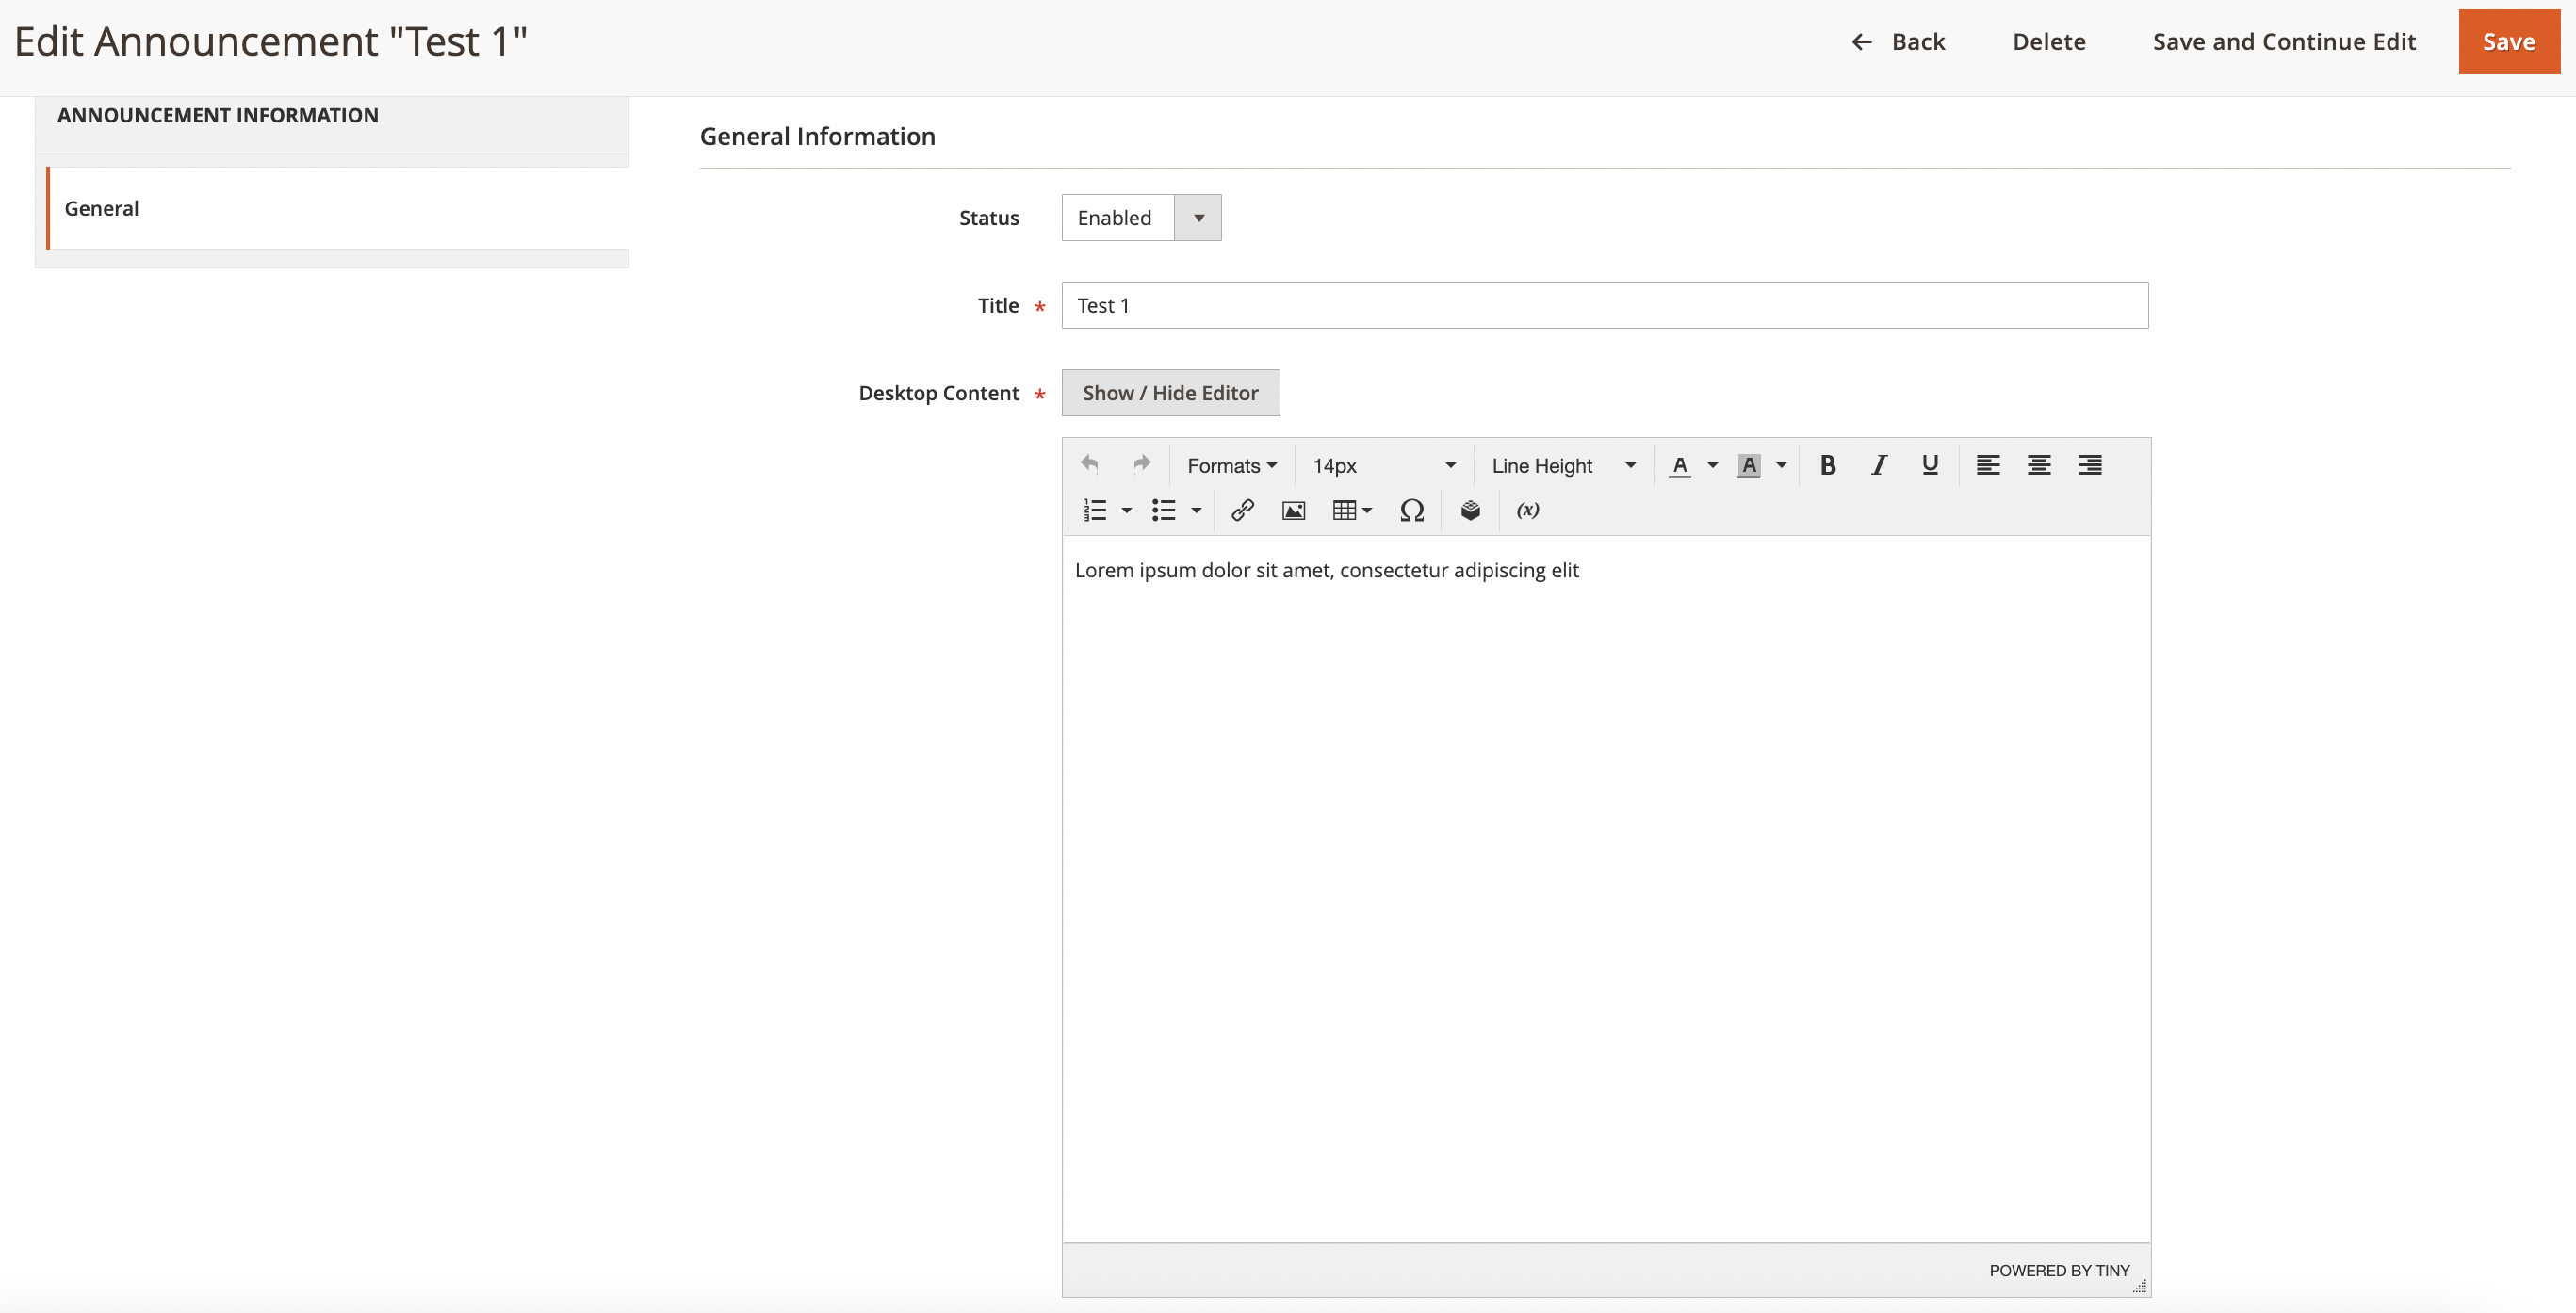Open the bullet list style arrow
This screenshot has width=2576, height=1313.
click(x=1196, y=510)
